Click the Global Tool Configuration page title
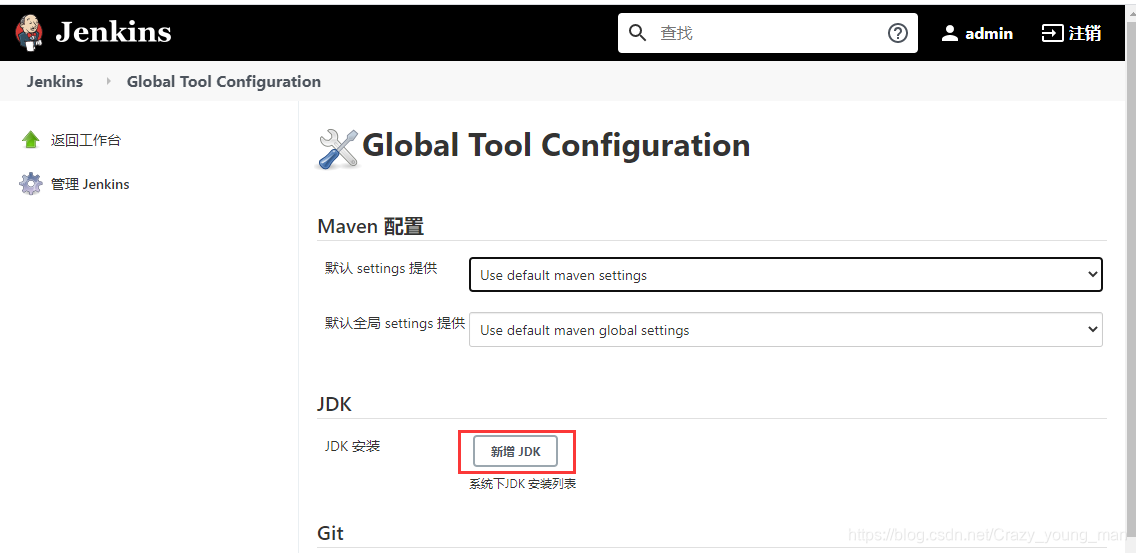The height and width of the screenshot is (553, 1136). (x=556, y=145)
